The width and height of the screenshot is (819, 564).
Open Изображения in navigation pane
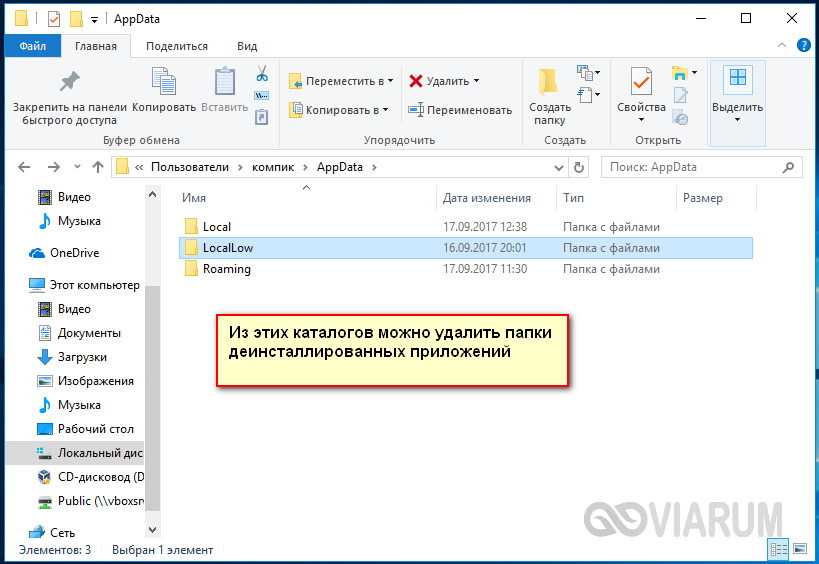[86, 381]
